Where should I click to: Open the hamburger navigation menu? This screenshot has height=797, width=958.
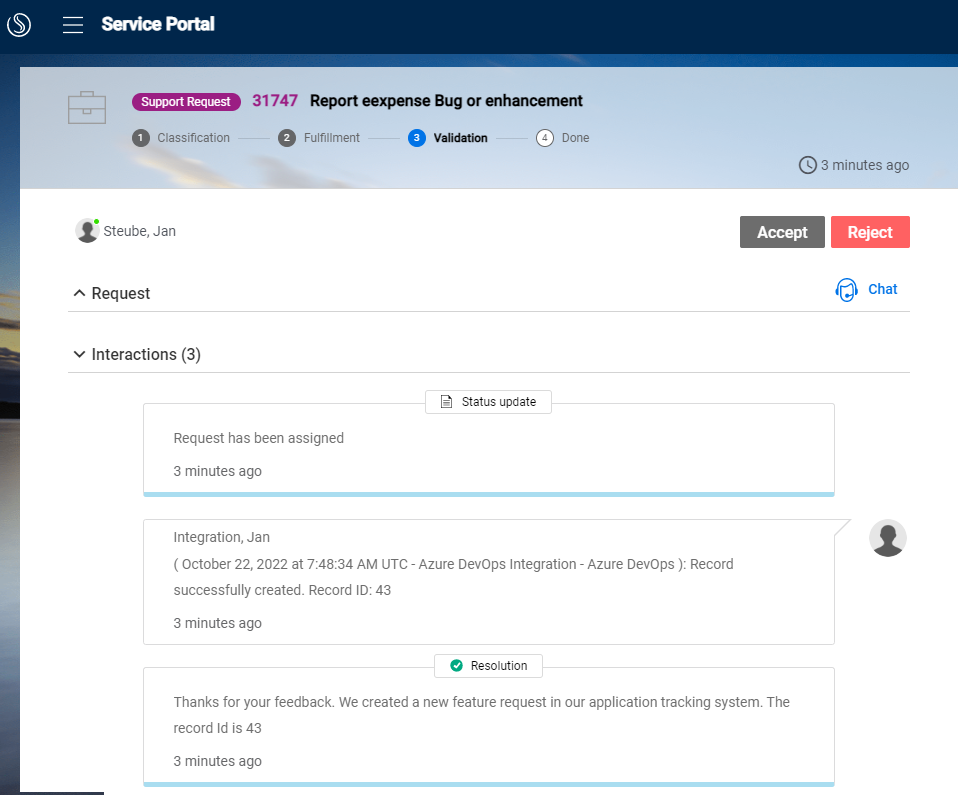click(x=72, y=25)
